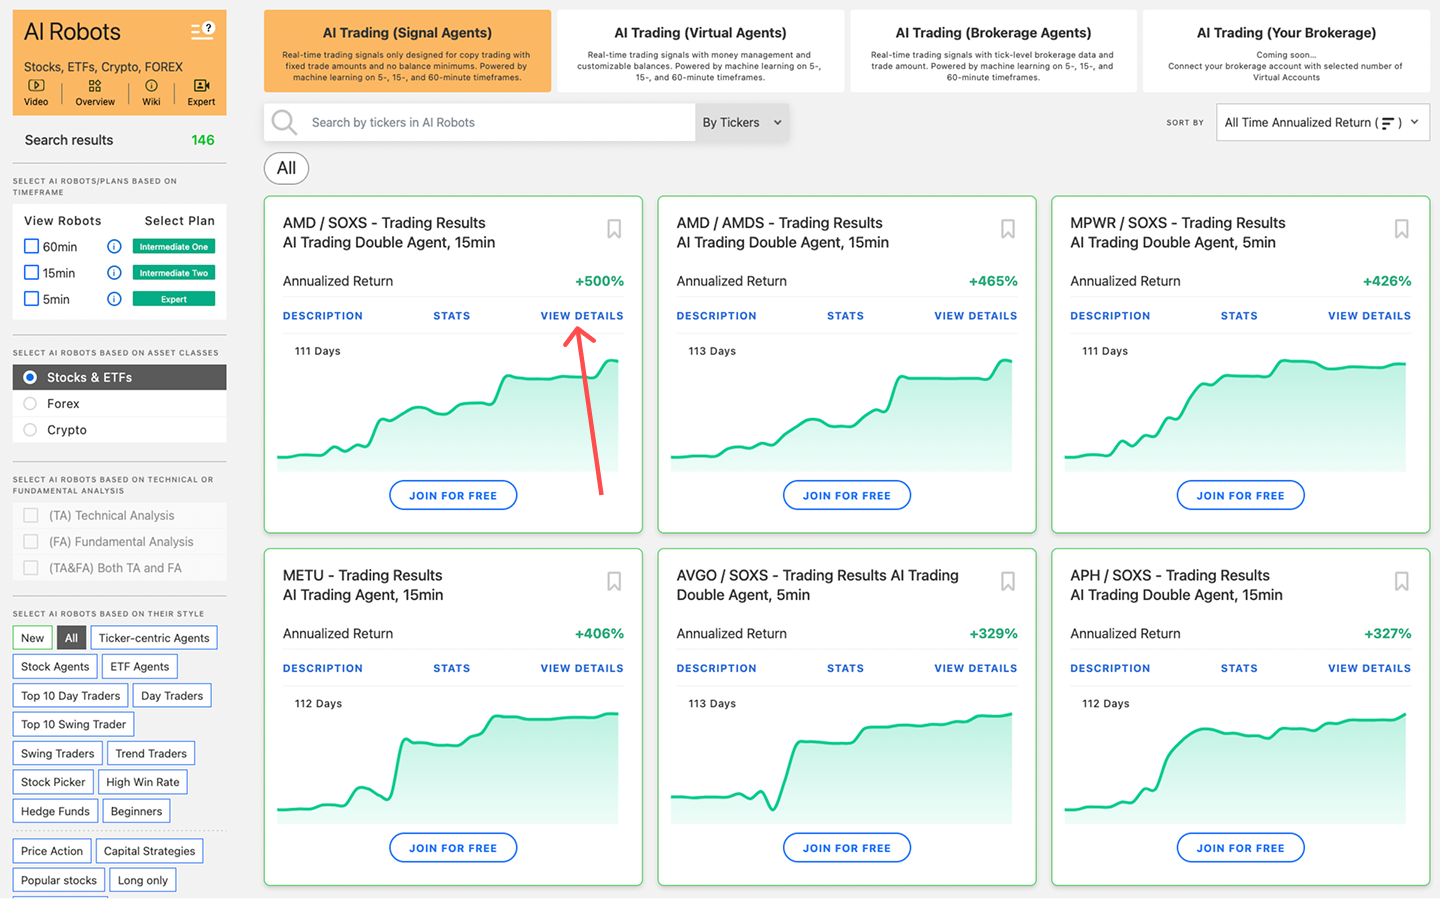Screen dimensions: 1440x899
Task: Bookmark the AMD / SOXS trading card
Action: click(x=614, y=229)
